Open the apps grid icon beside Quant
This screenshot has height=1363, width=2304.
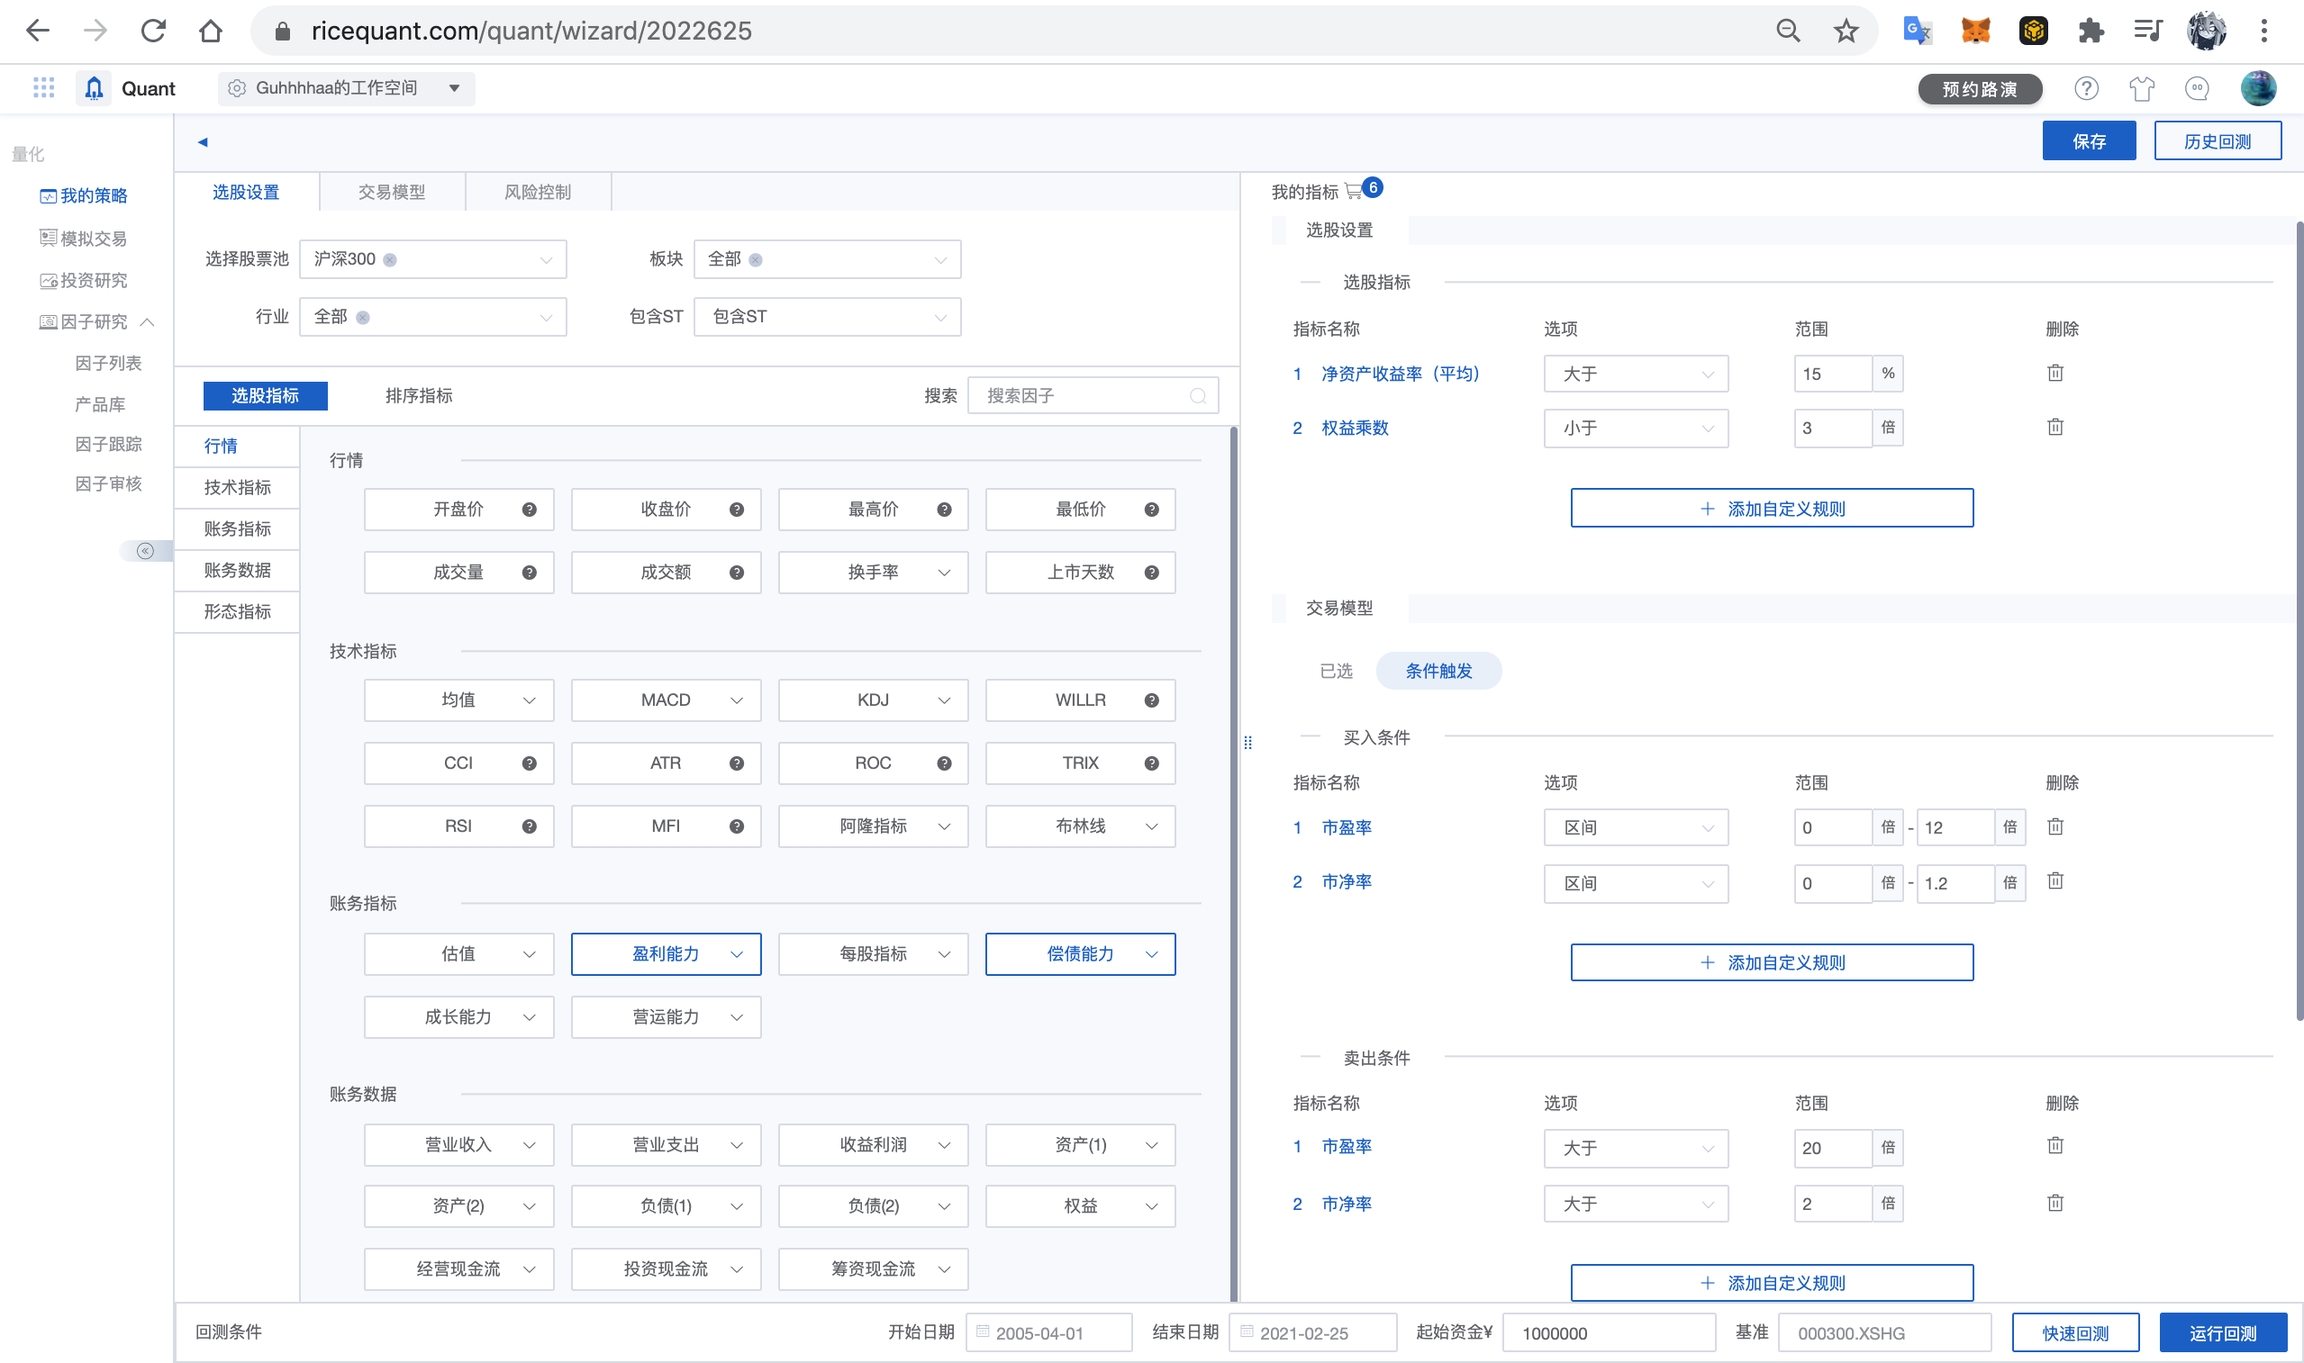click(x=43, y=88)
